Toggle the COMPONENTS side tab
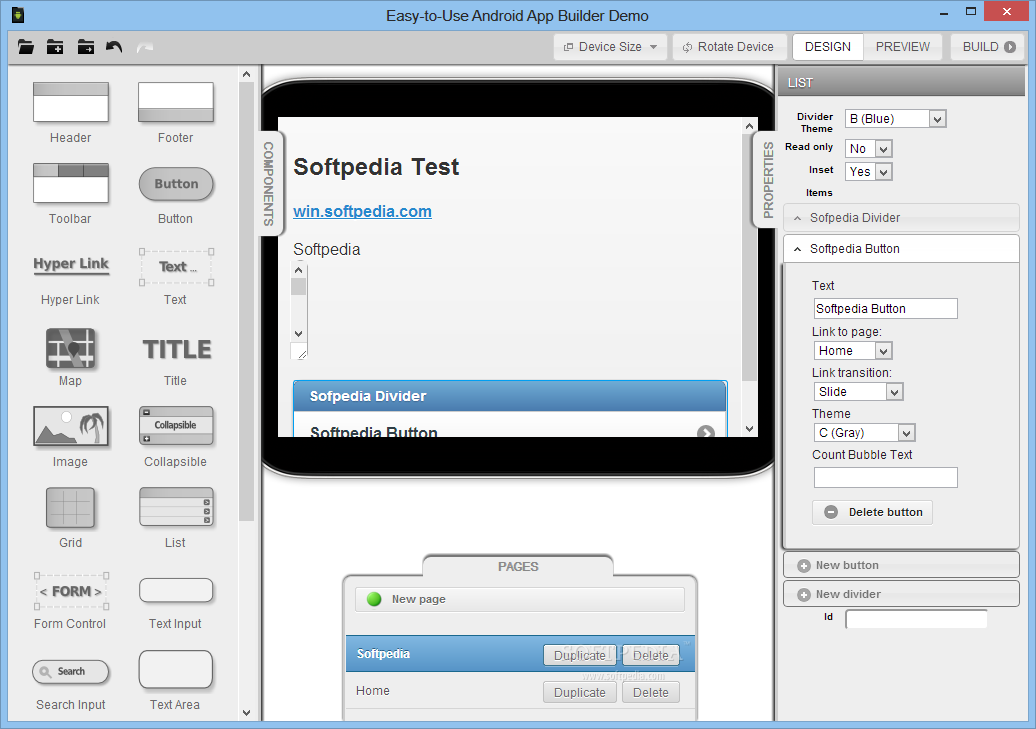The image size is (1036, 729). (269, 183)
